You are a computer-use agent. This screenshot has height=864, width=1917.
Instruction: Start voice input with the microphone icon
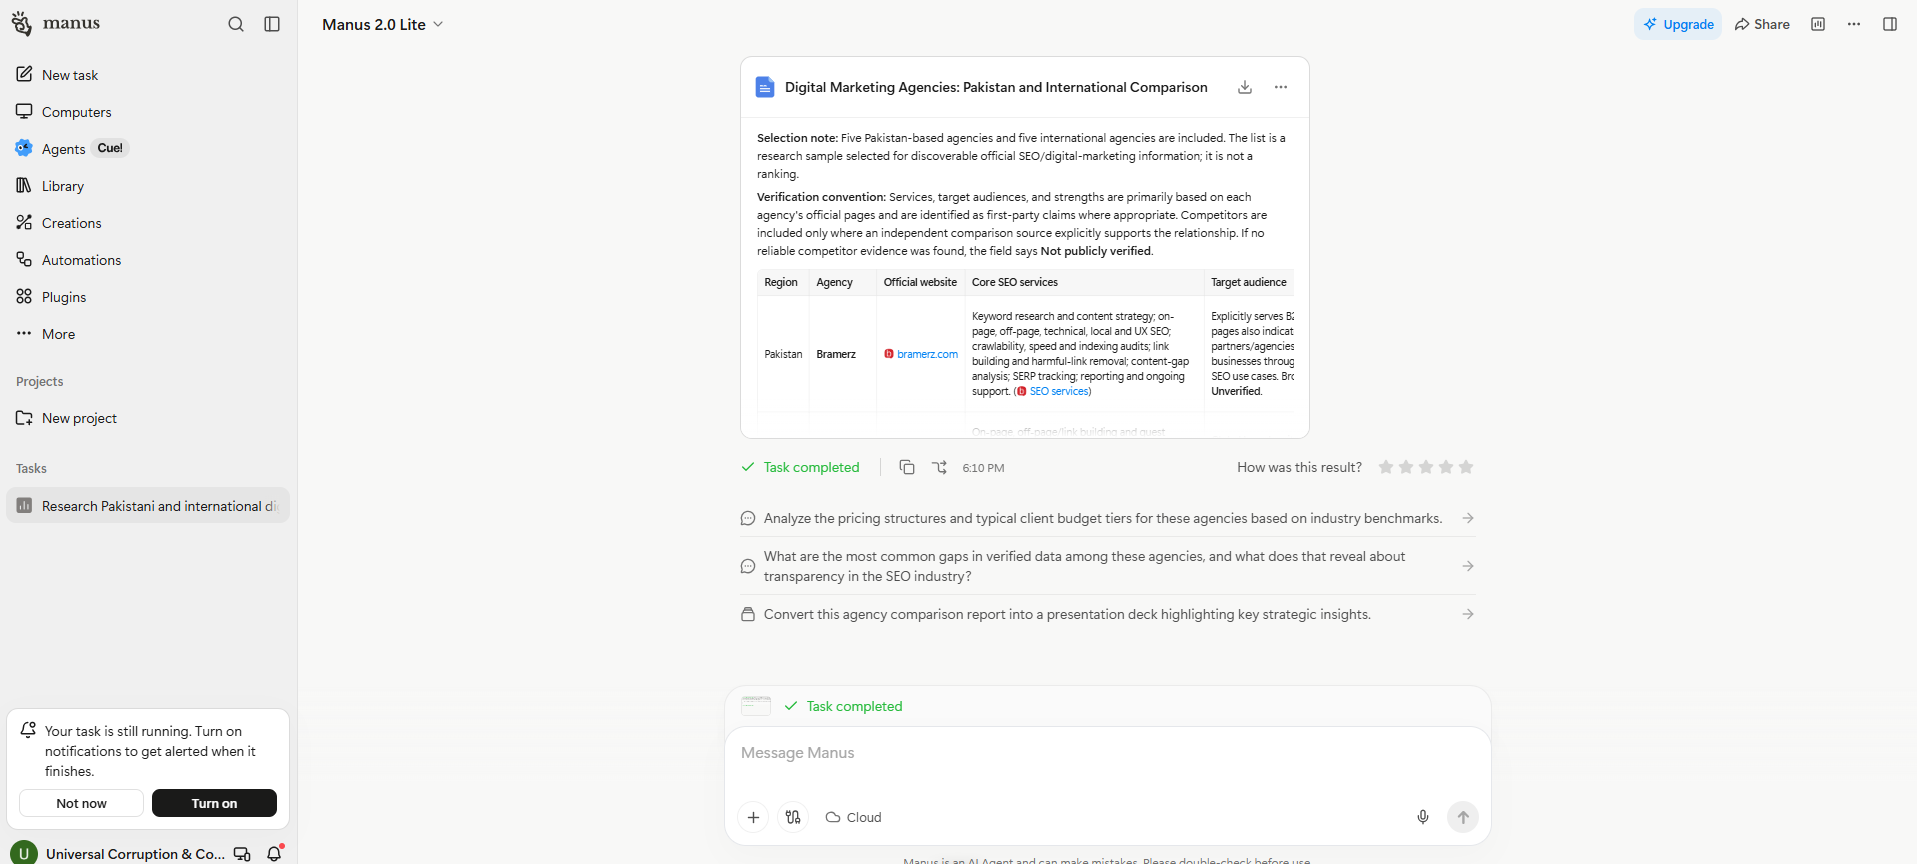pyautogui.click(x=1423, y=817)
